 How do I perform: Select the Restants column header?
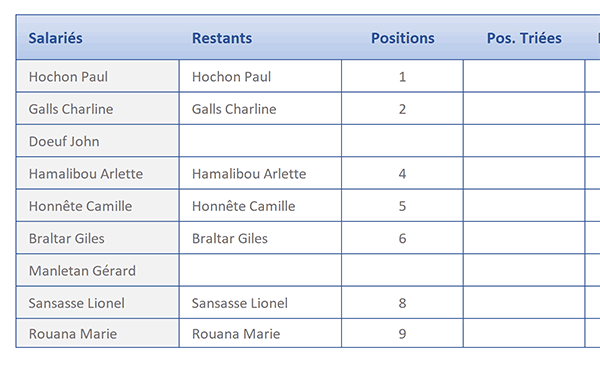click(260, 37)
